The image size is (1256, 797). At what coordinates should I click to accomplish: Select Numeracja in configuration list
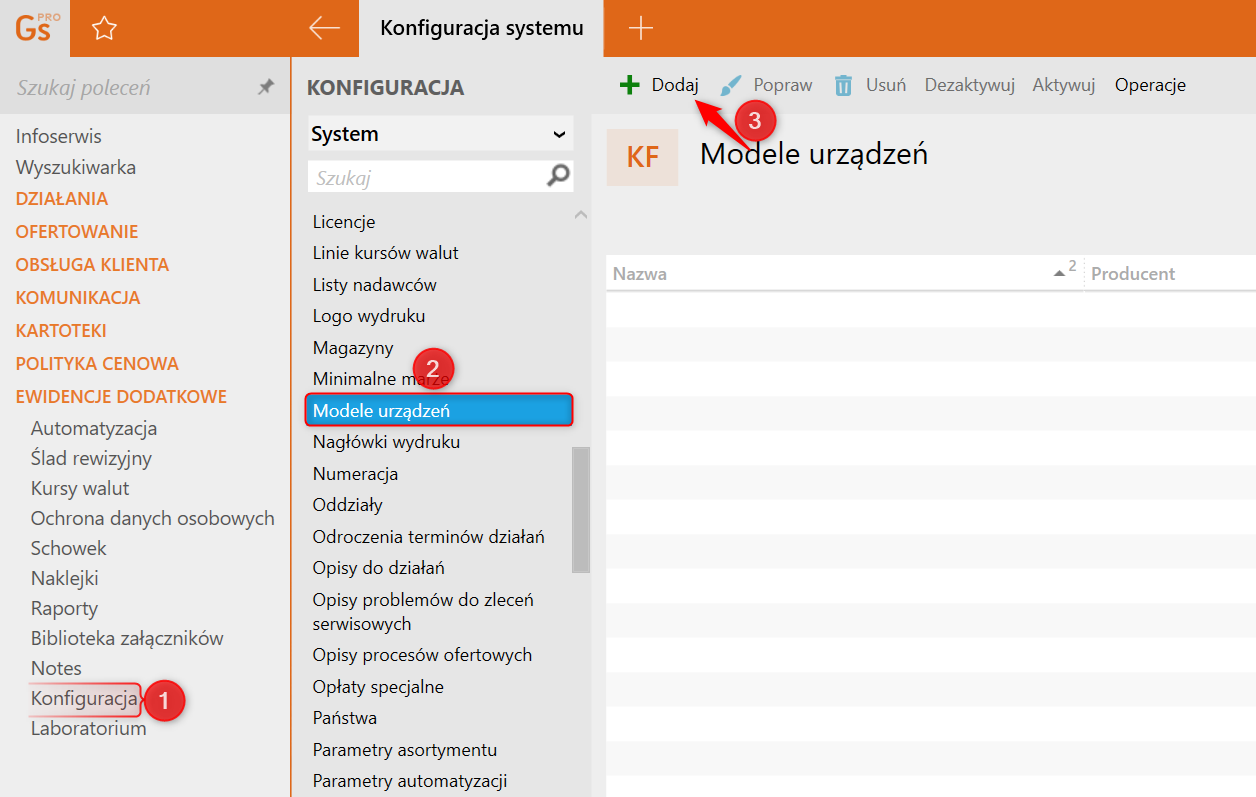point(355,473)
